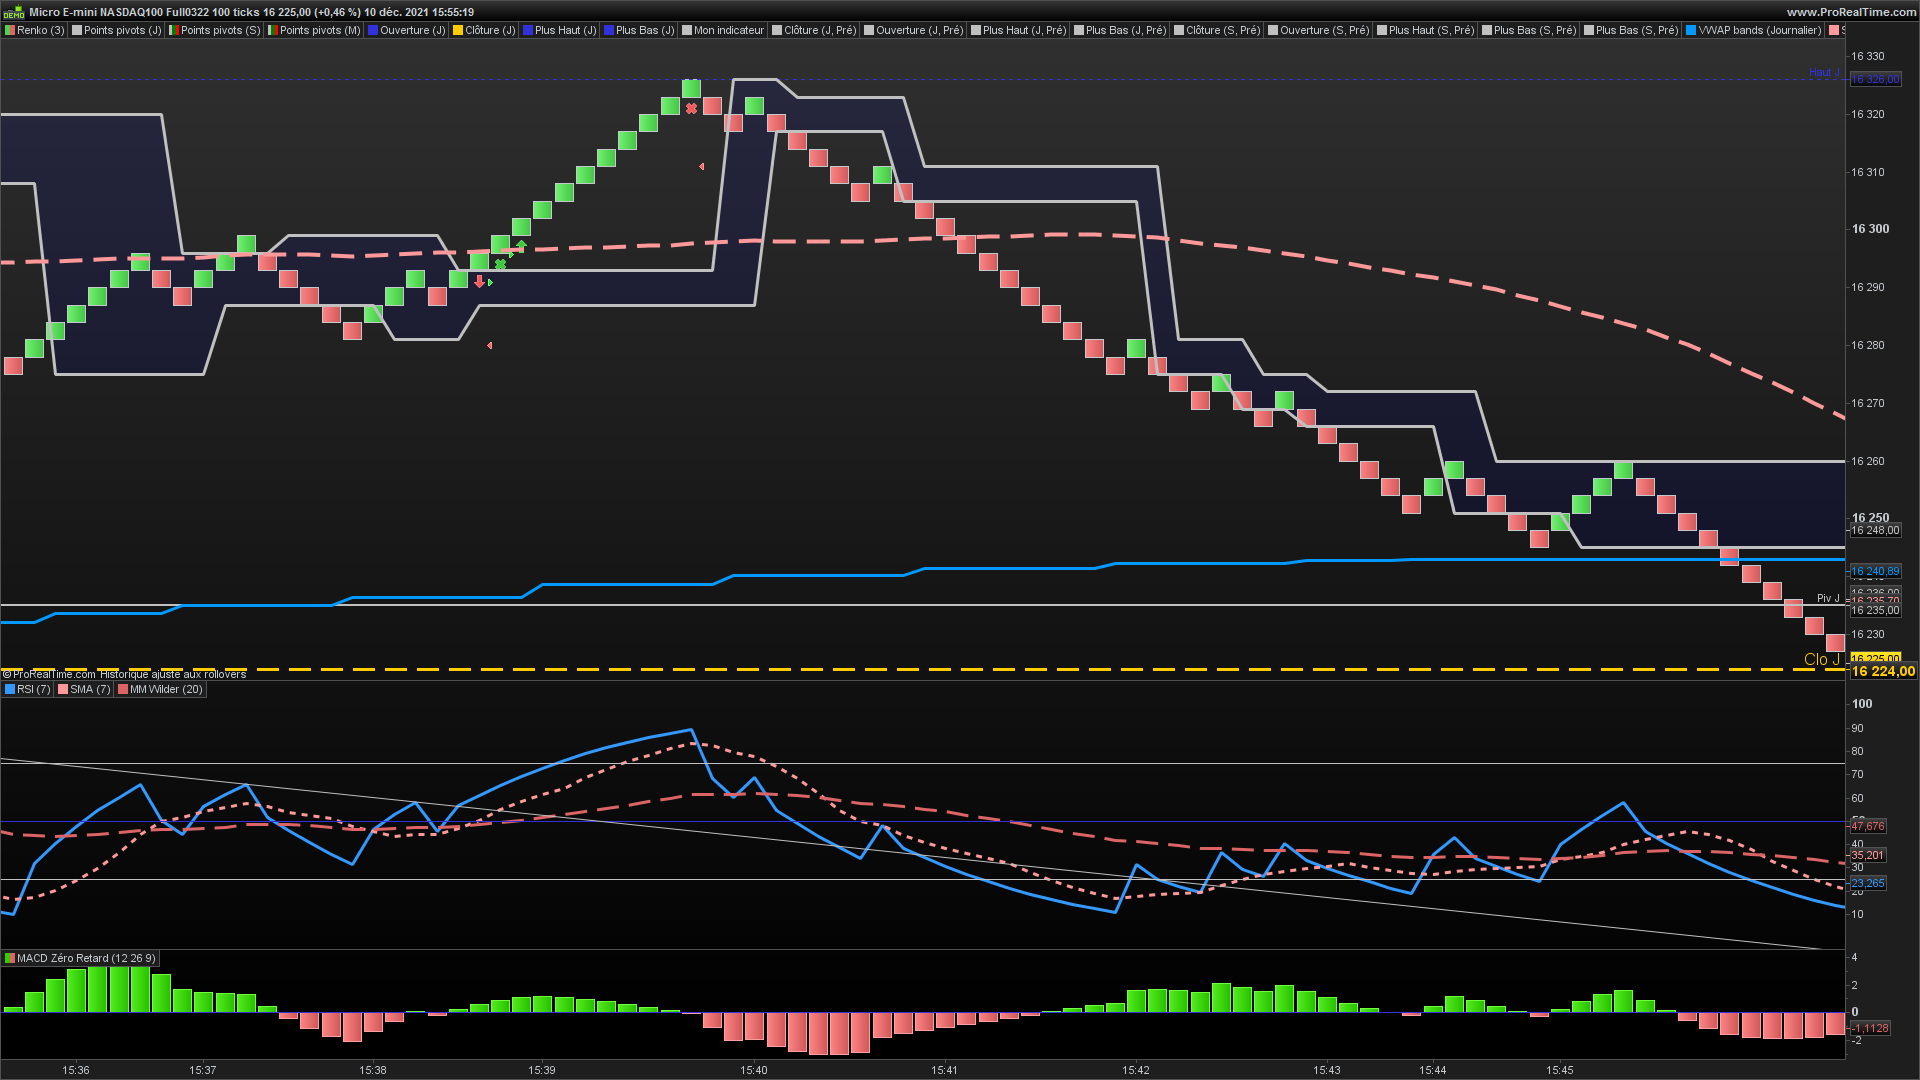Viewport: 1920px width, 1080px height.
Task: Open VWAP bands (Journalier) settings
Action: click(1759, 30)
